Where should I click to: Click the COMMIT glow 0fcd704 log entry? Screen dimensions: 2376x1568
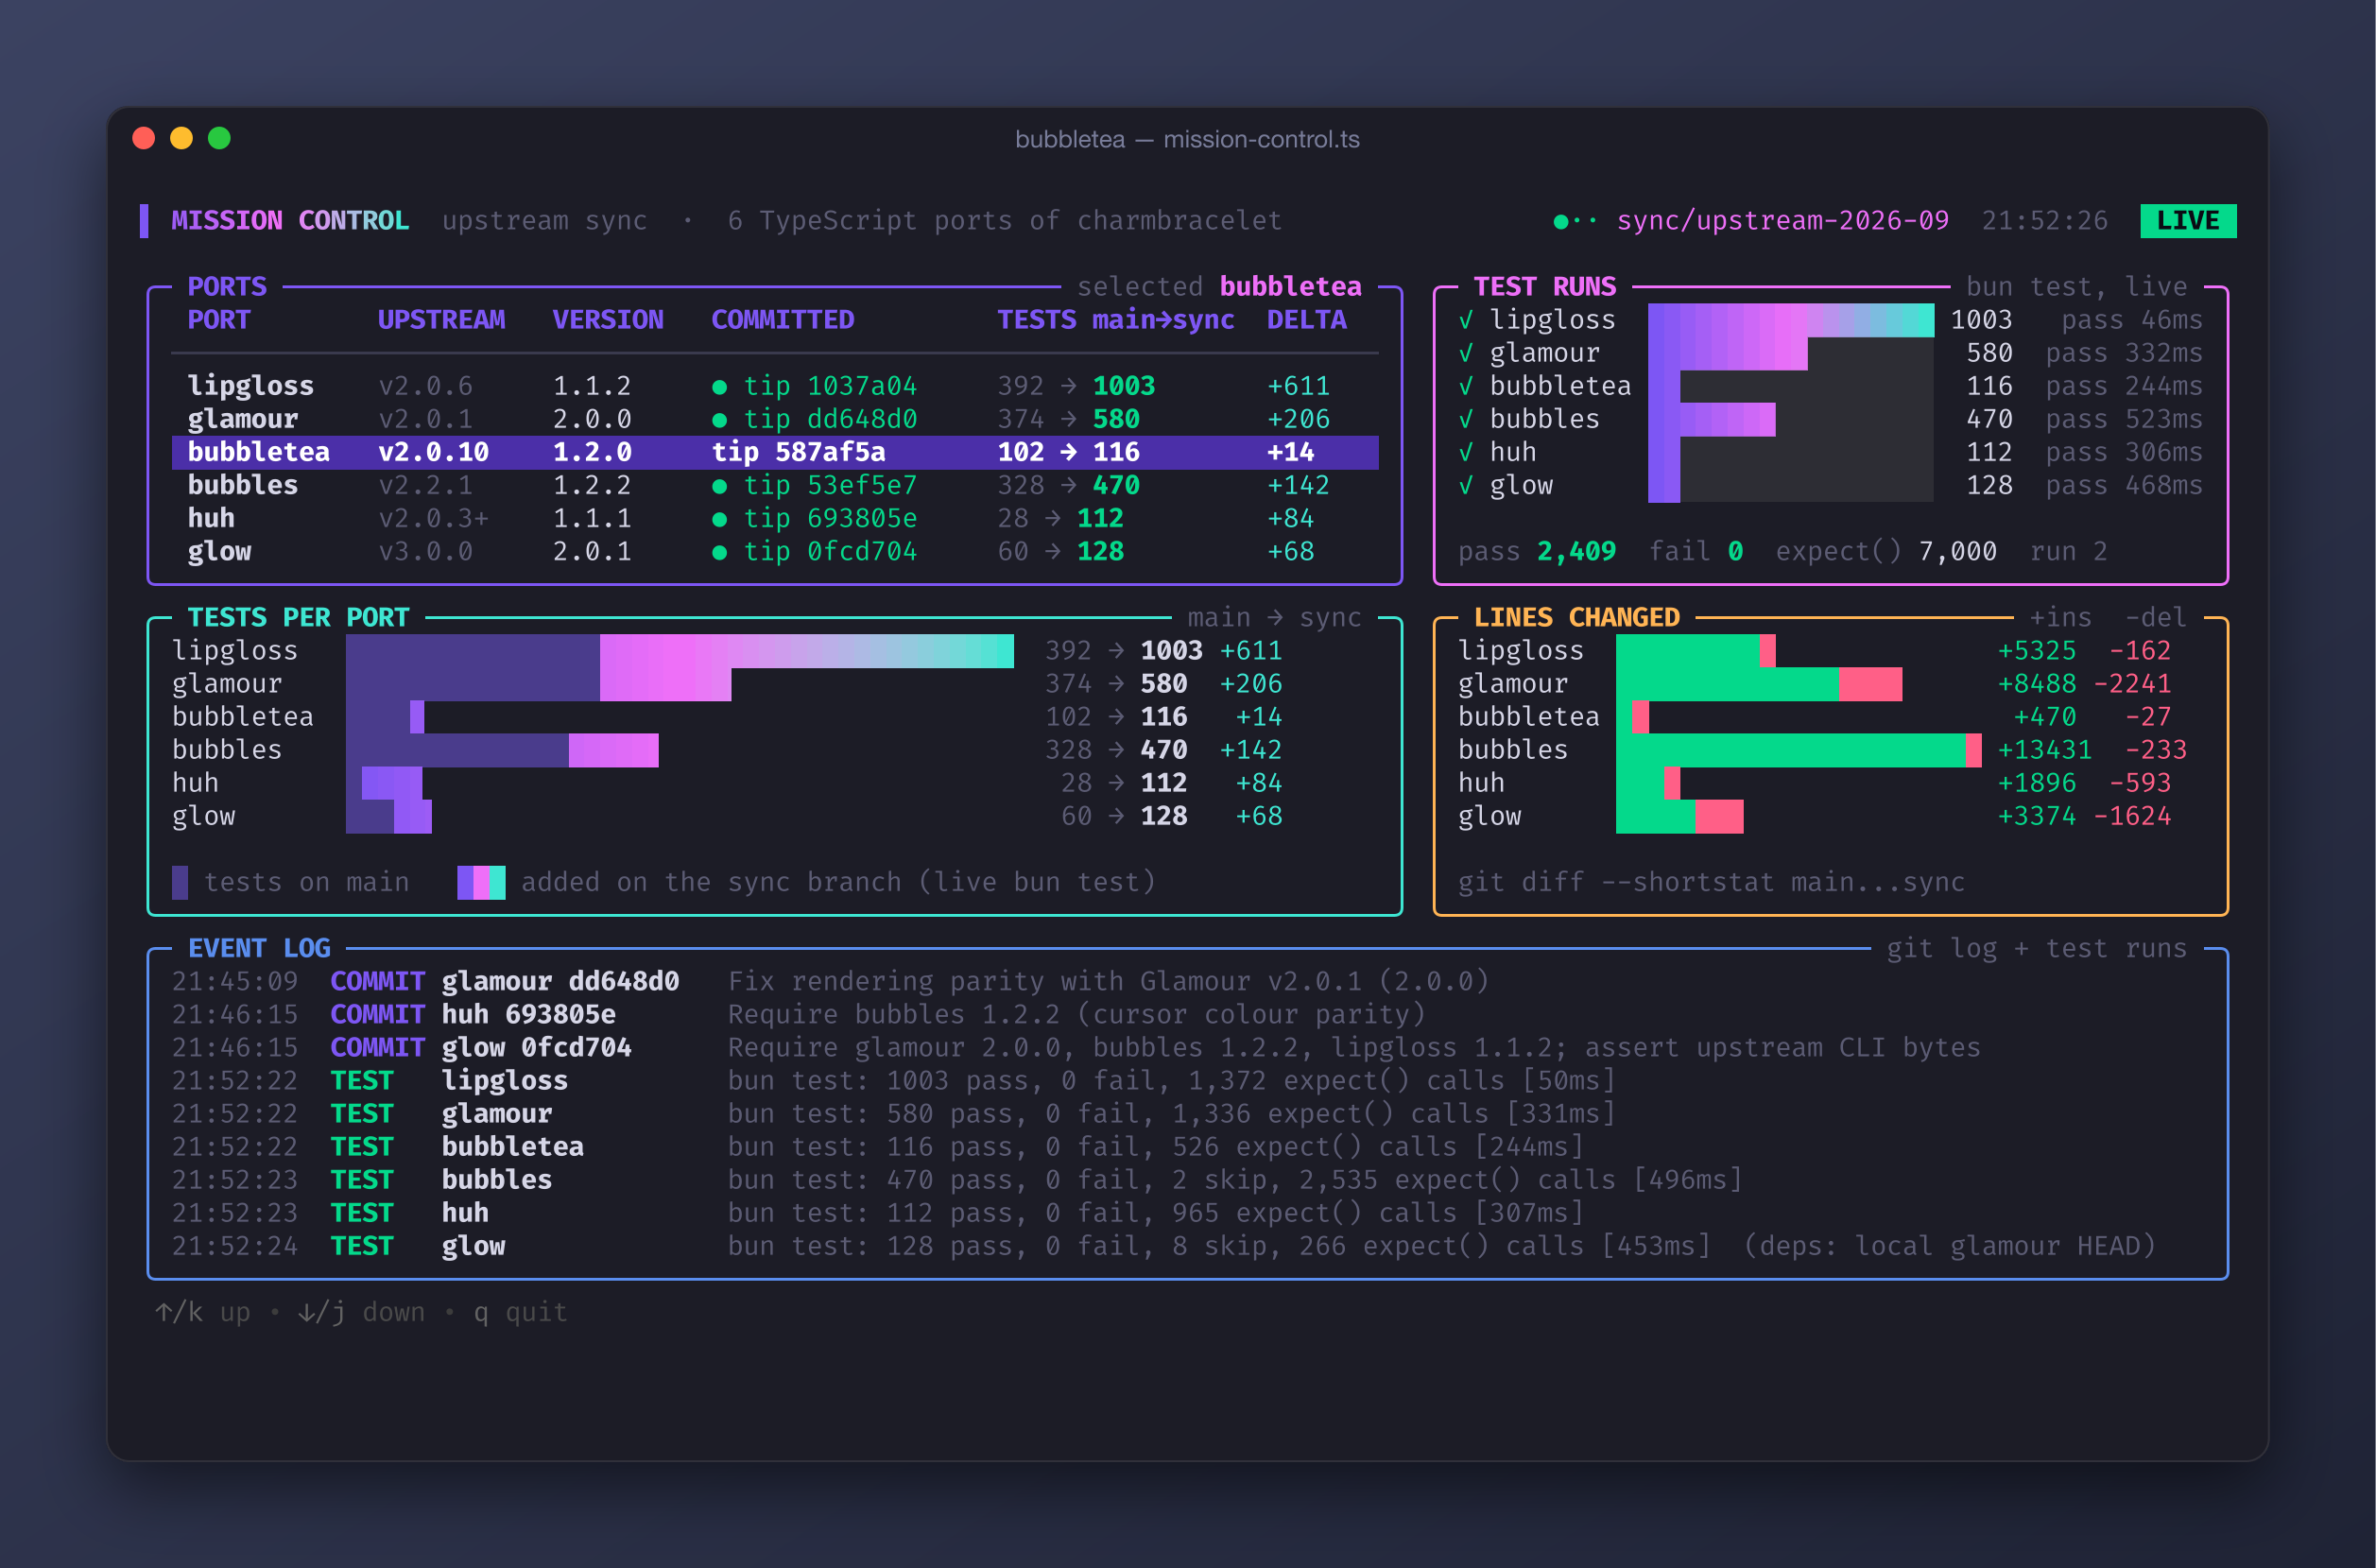coord(1076,1047)
